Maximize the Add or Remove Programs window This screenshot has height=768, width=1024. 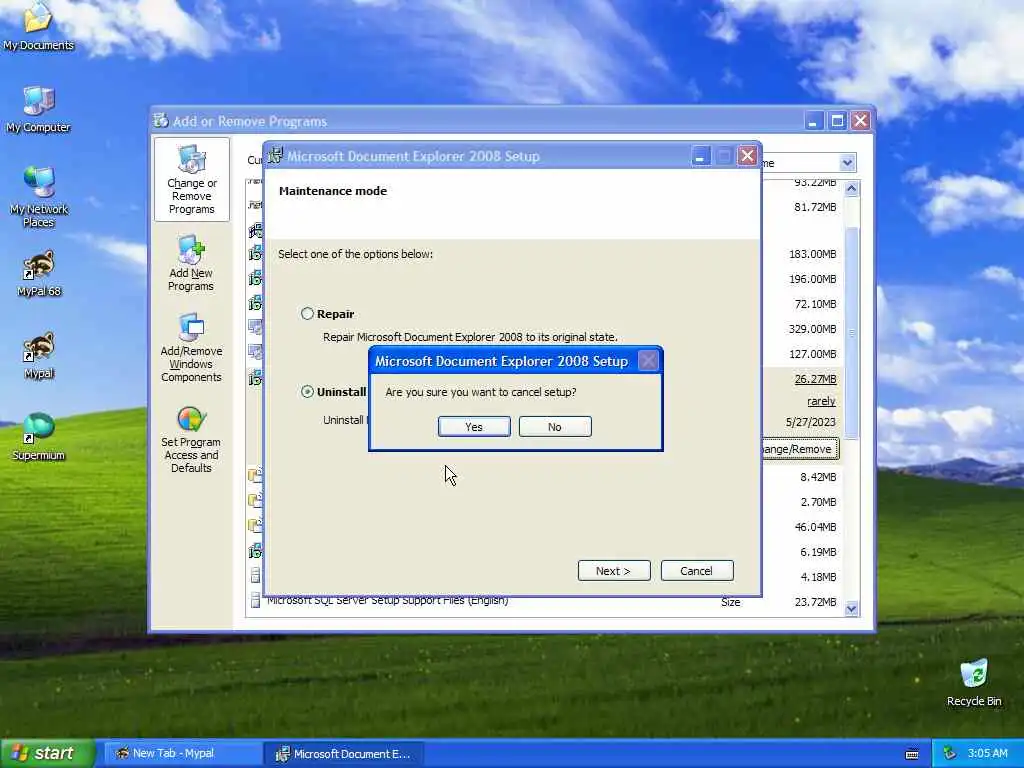pyautogui.click(x=837, y=121)
